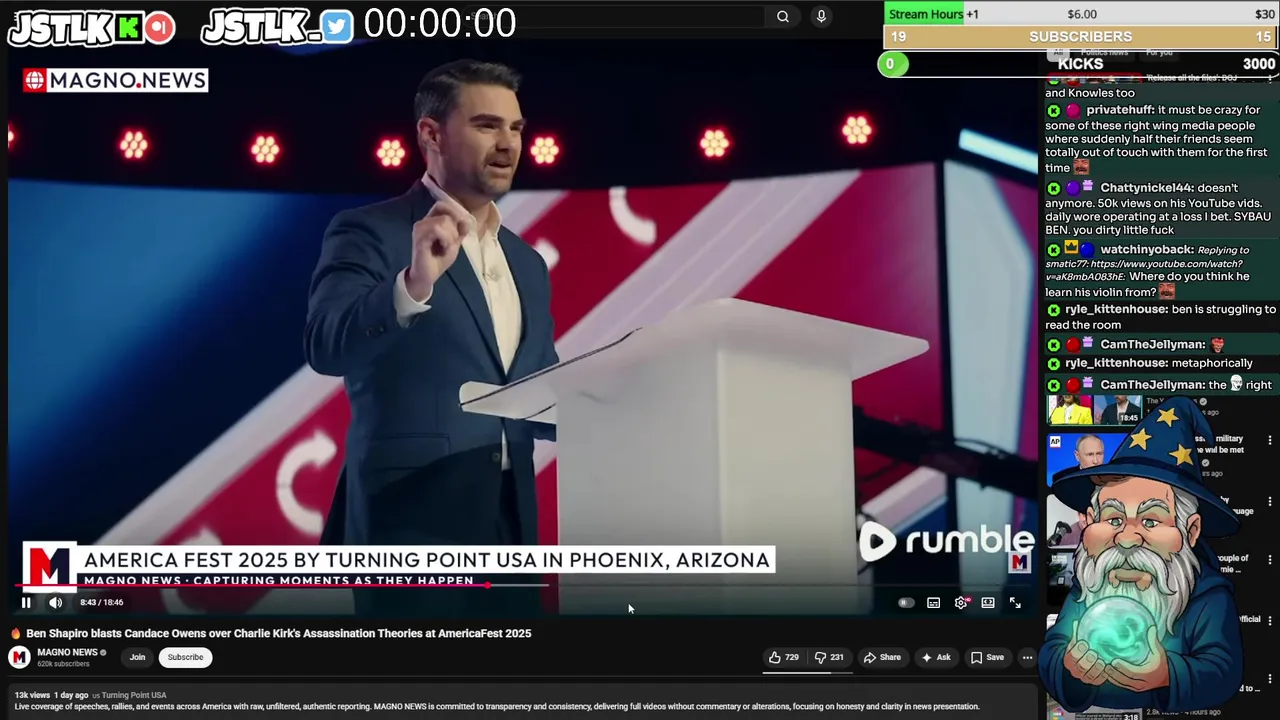1280x720 pixels.
Task: Enter full screen mode
Action: click(x=1015, y=603)
